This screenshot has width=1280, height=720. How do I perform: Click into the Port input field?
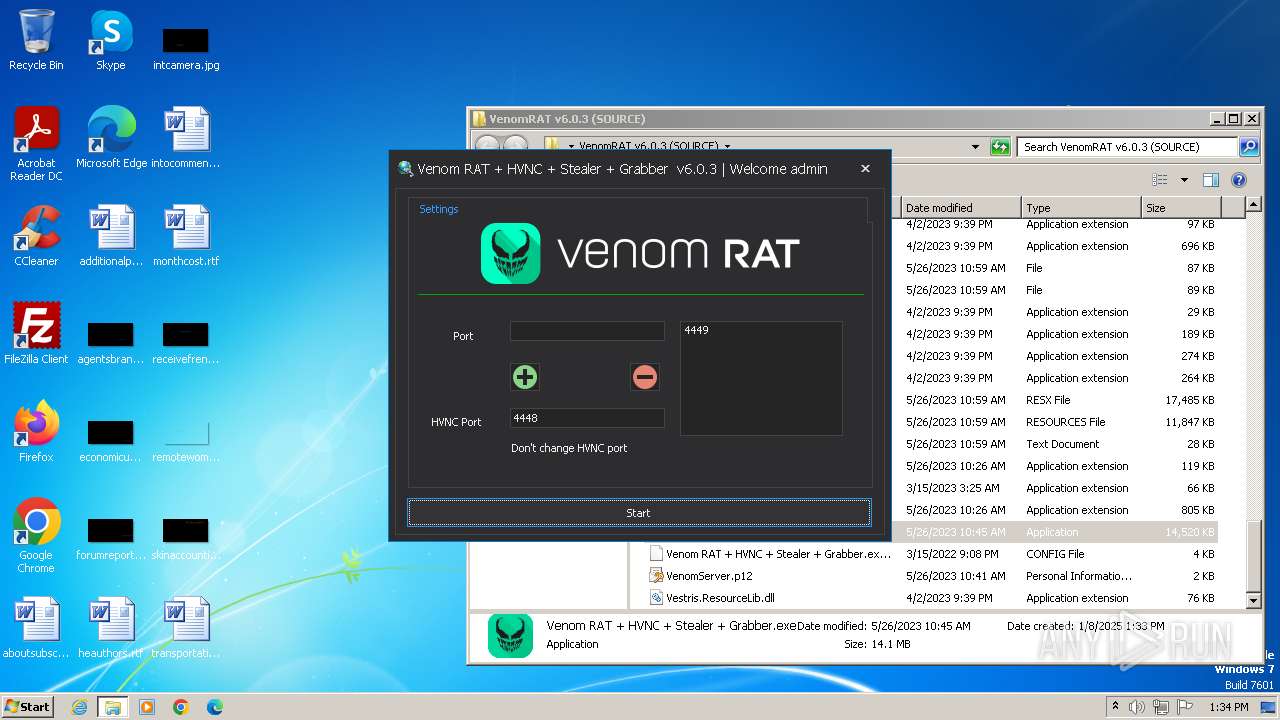click(x=587, y=331)
